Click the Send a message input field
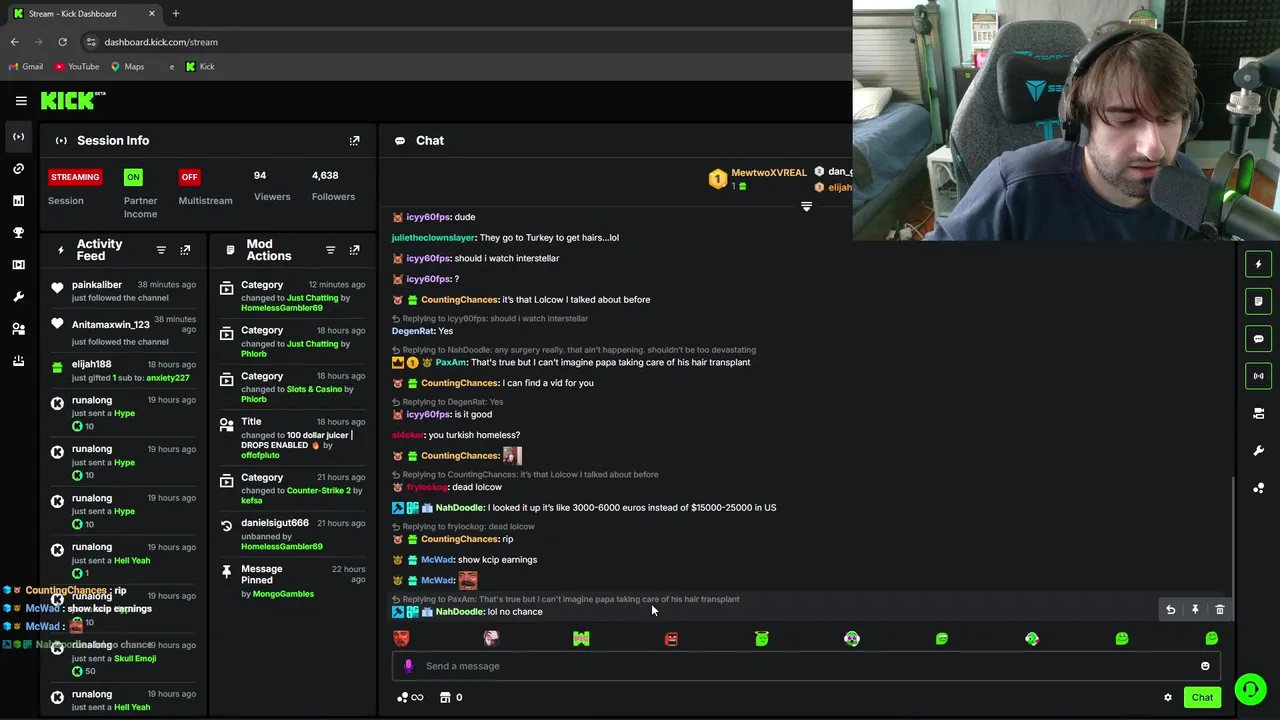This screenshot has width=1280, height=720. click(x=805, y=666)
